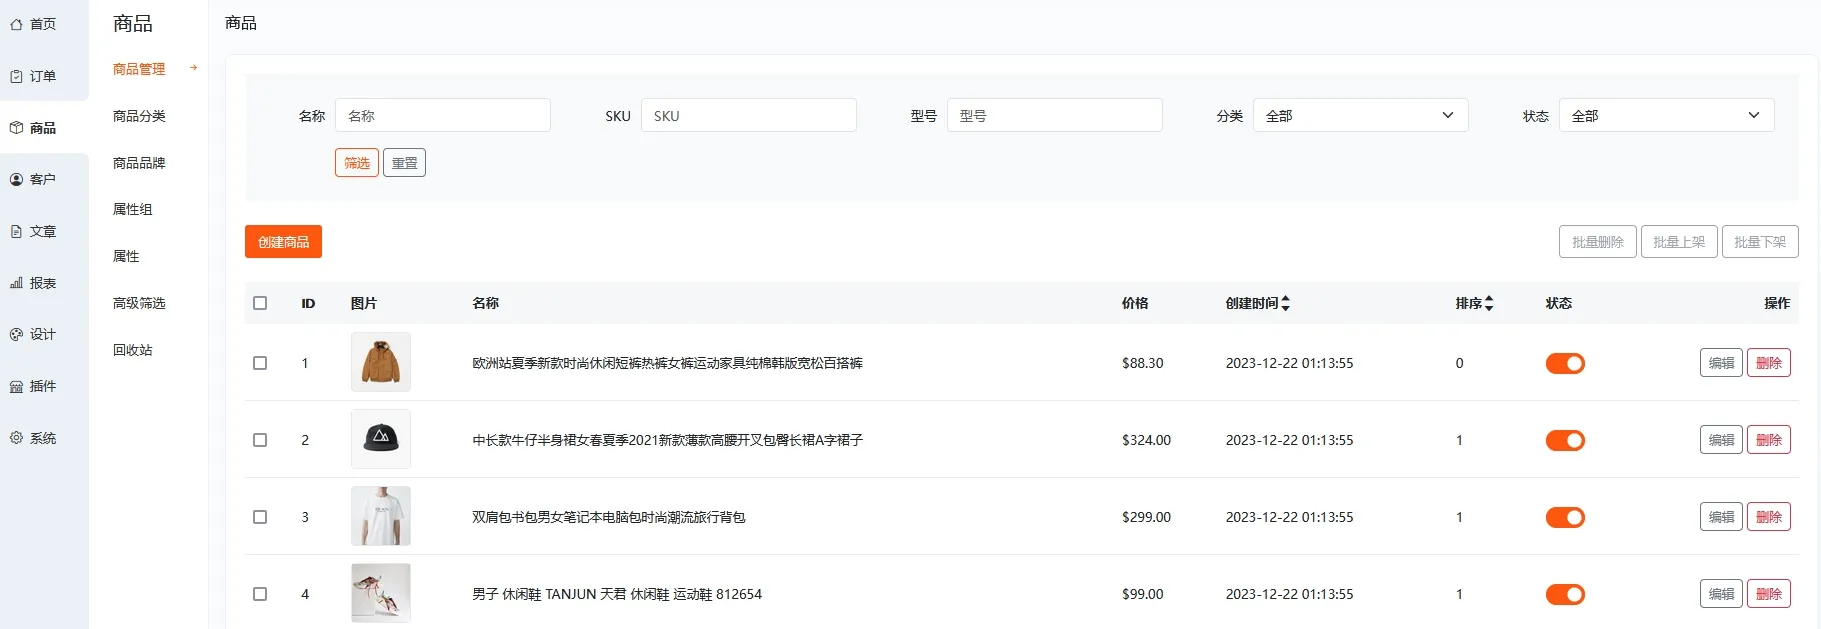
Task: Click the 批量下架 button
Action: pyautogui.click(x=1760, y=241)
